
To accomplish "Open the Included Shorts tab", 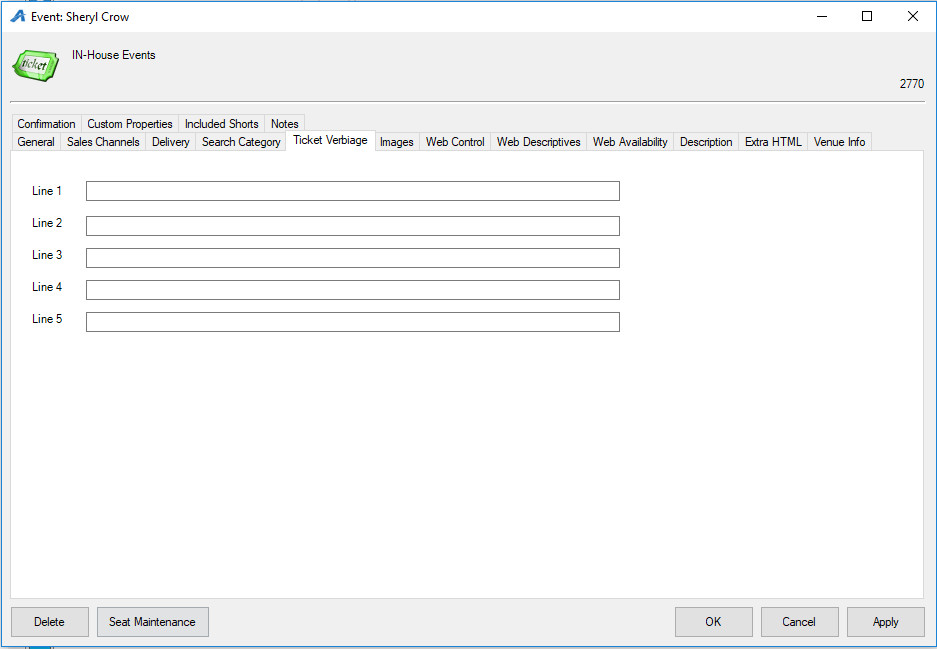I will [221, 124].
